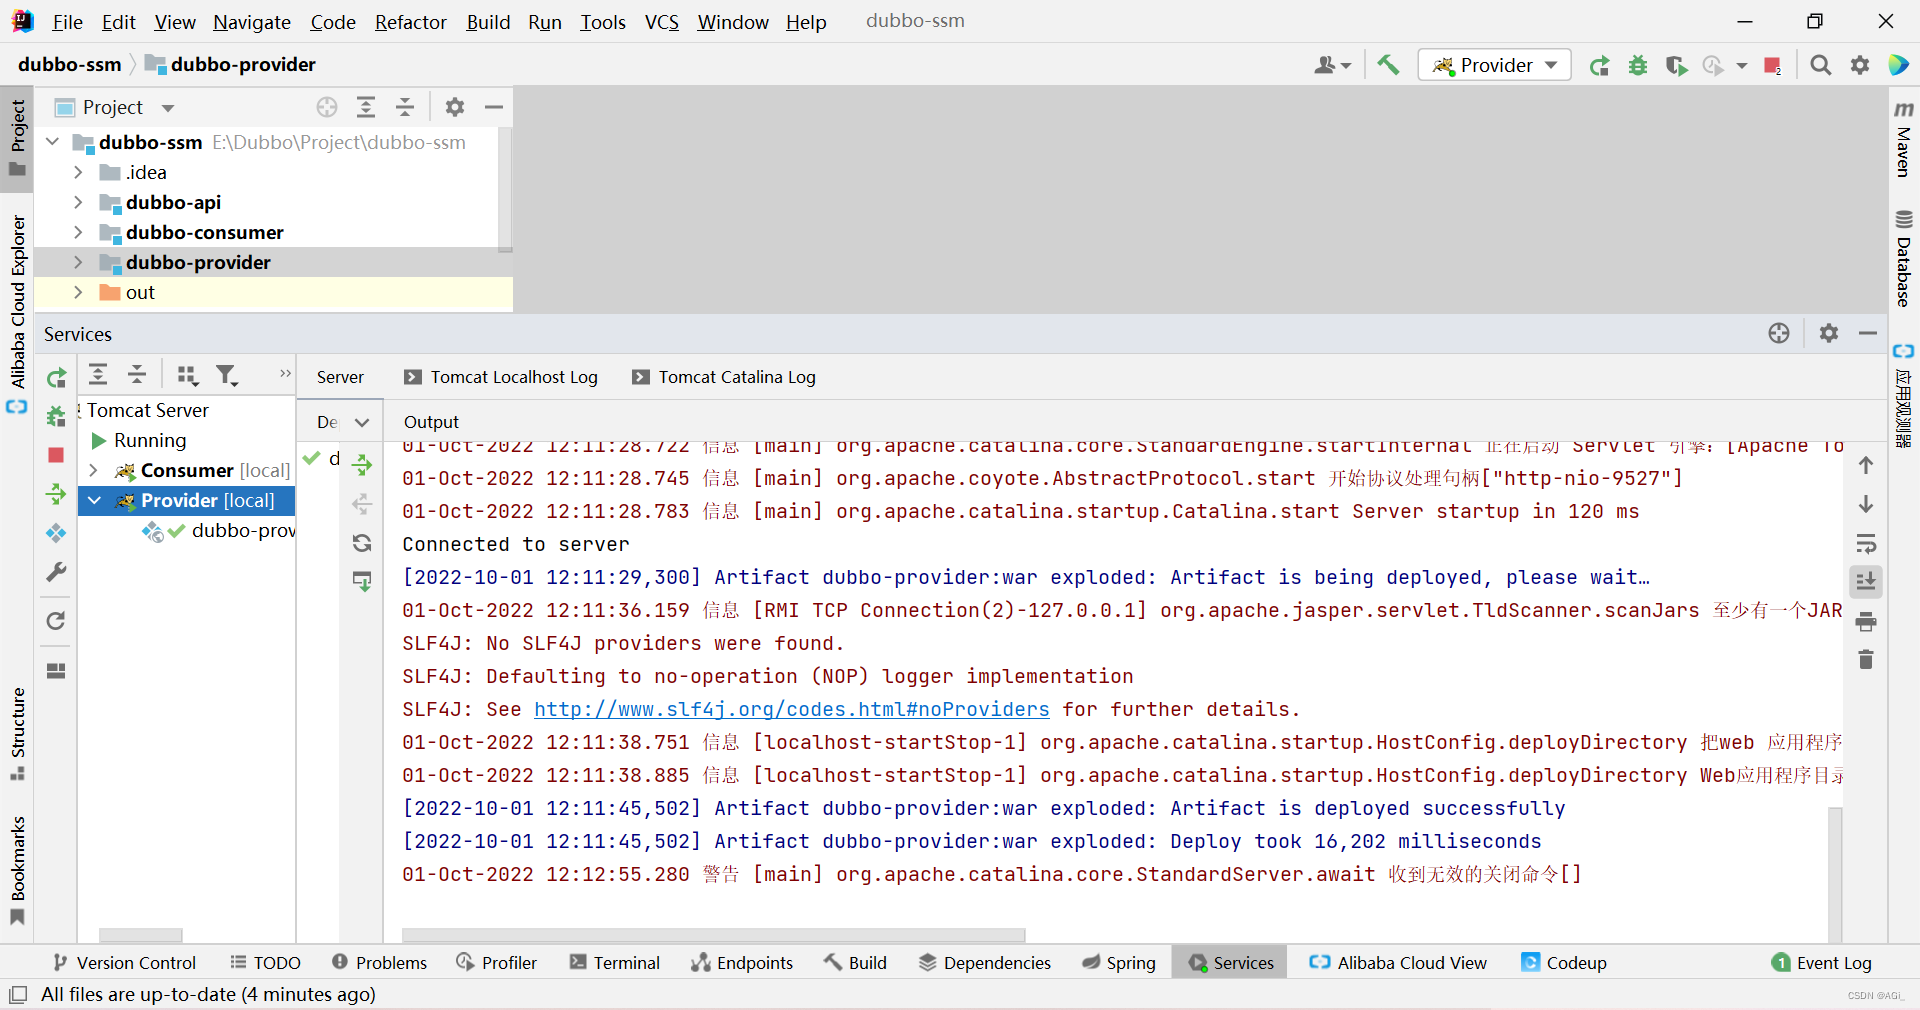Viewport: 1920px width, 1010px height.
Task: Toggle the filter icon in Services panel
Action: [227, 375]
